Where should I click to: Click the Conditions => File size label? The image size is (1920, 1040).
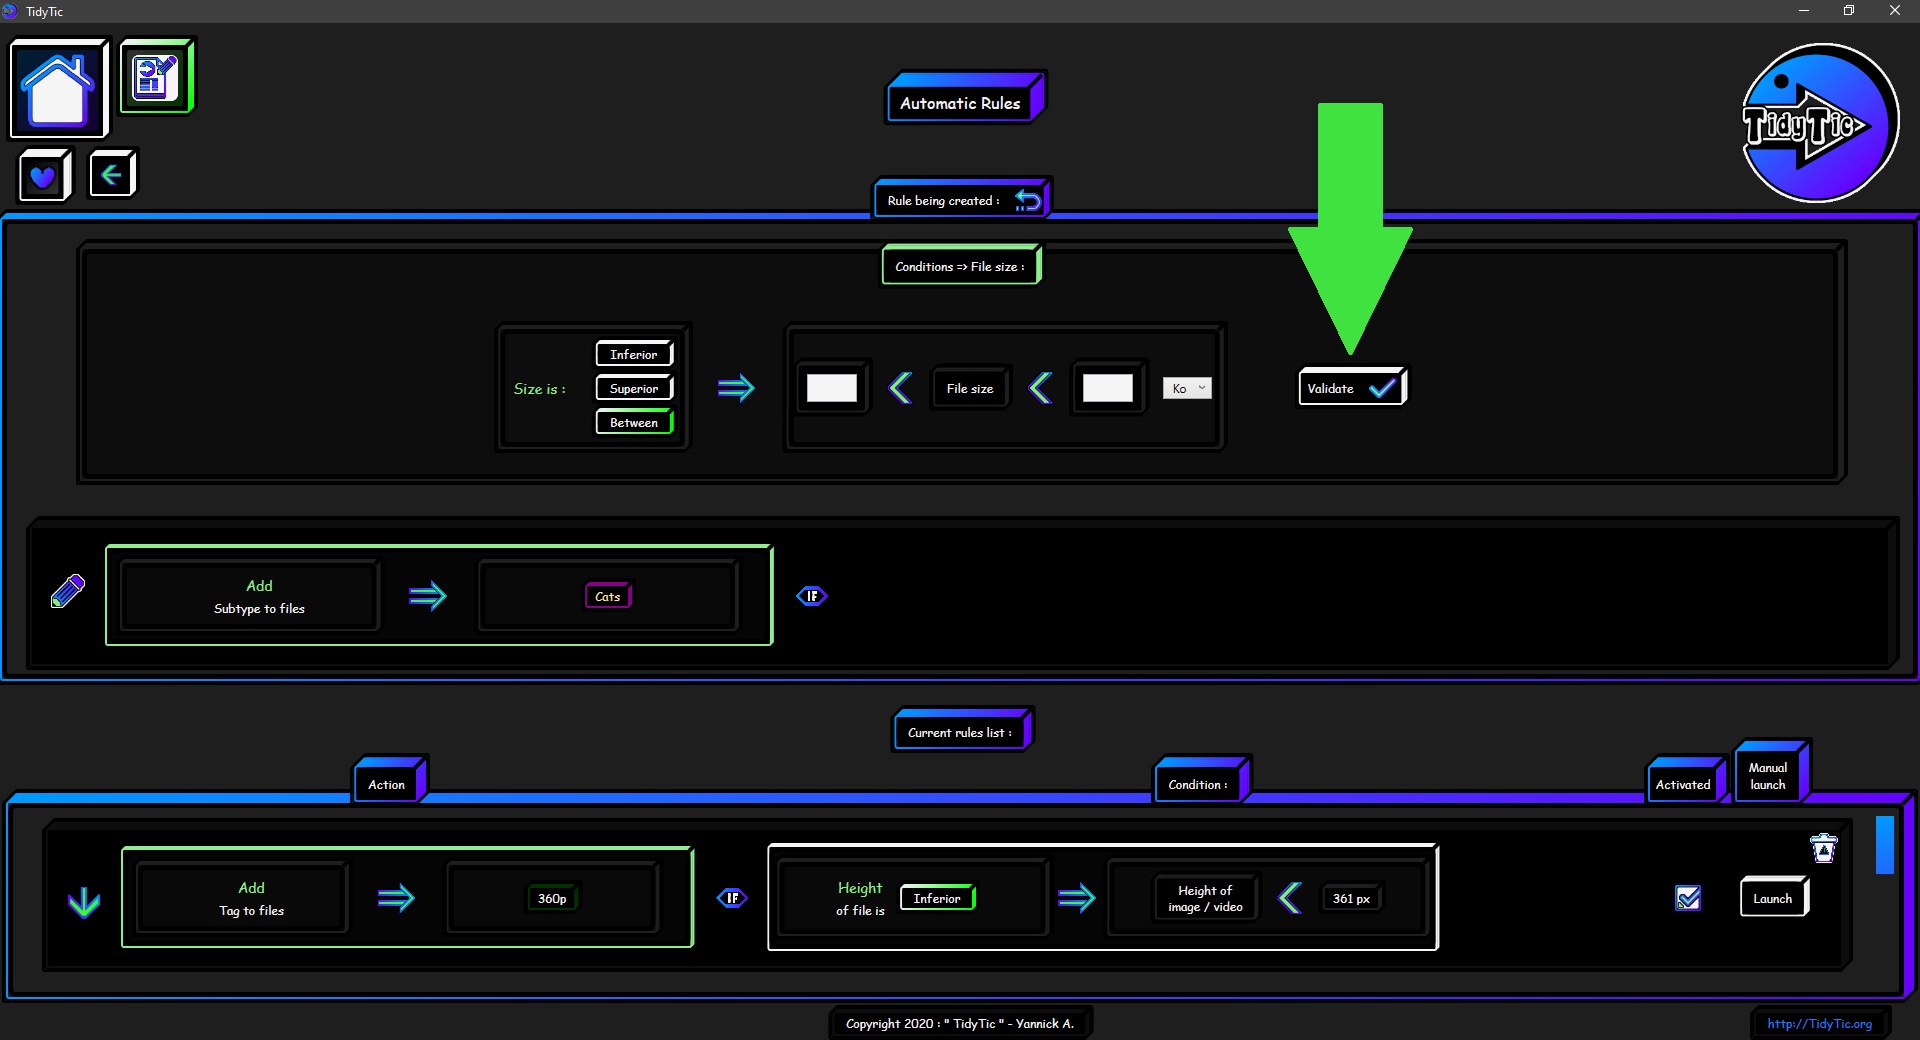(x=960, y=266)
